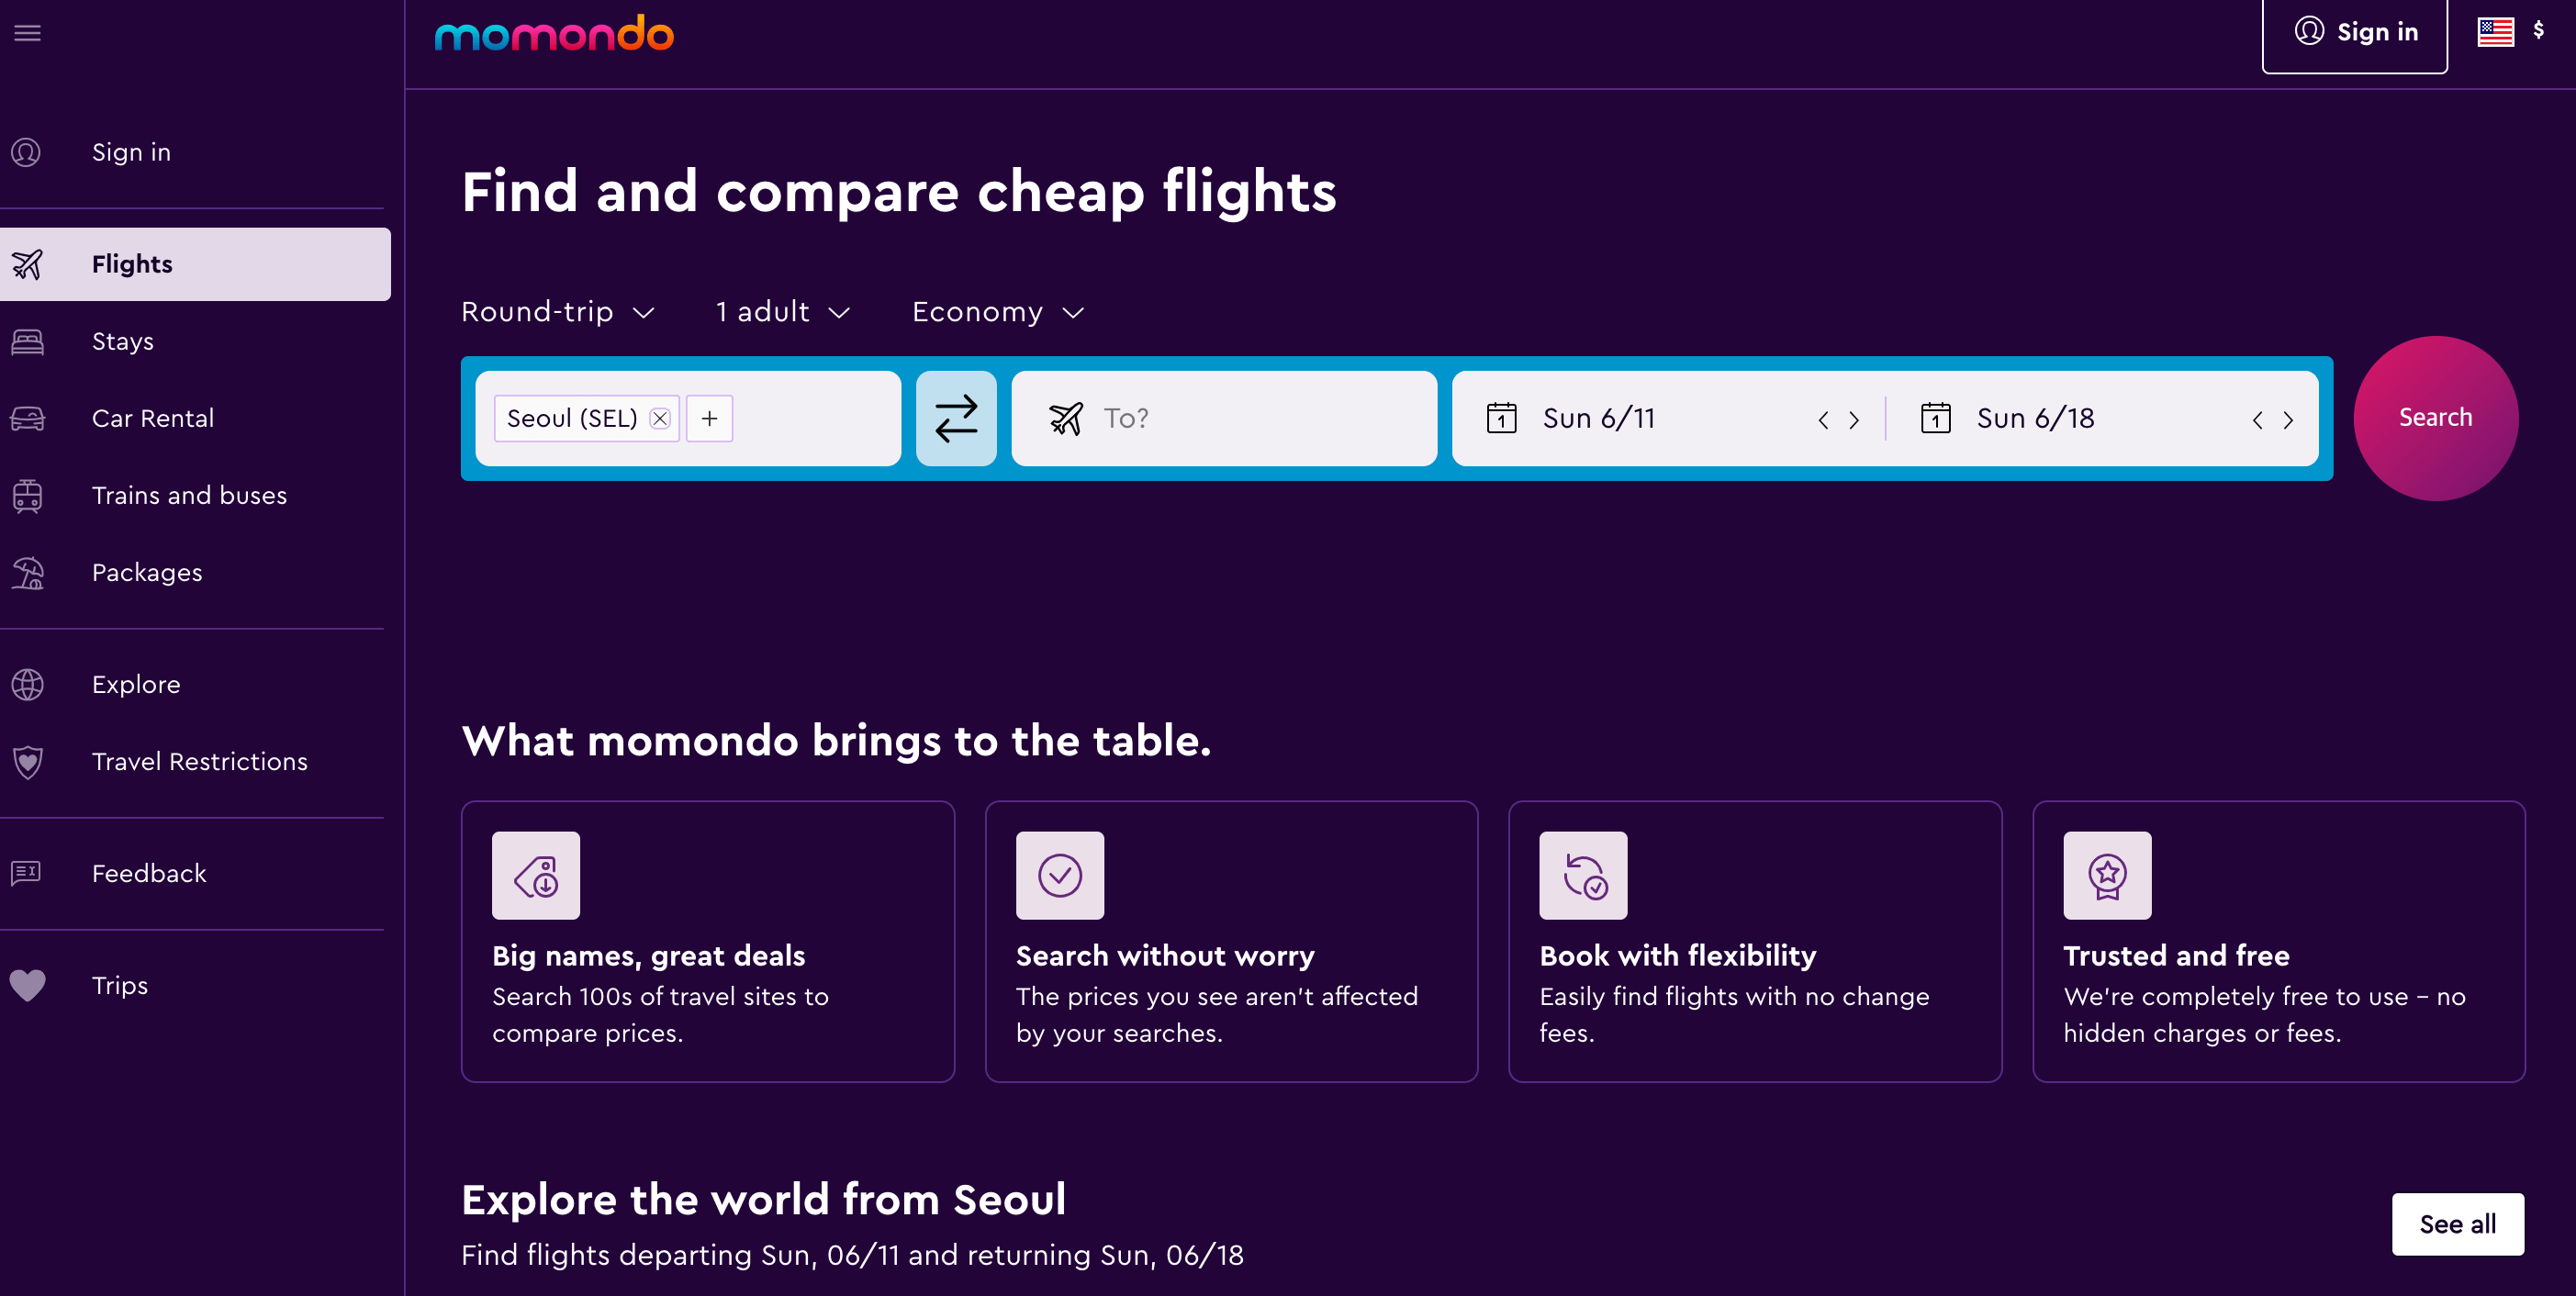Click the hamburger menu icon

pos(27,33)
